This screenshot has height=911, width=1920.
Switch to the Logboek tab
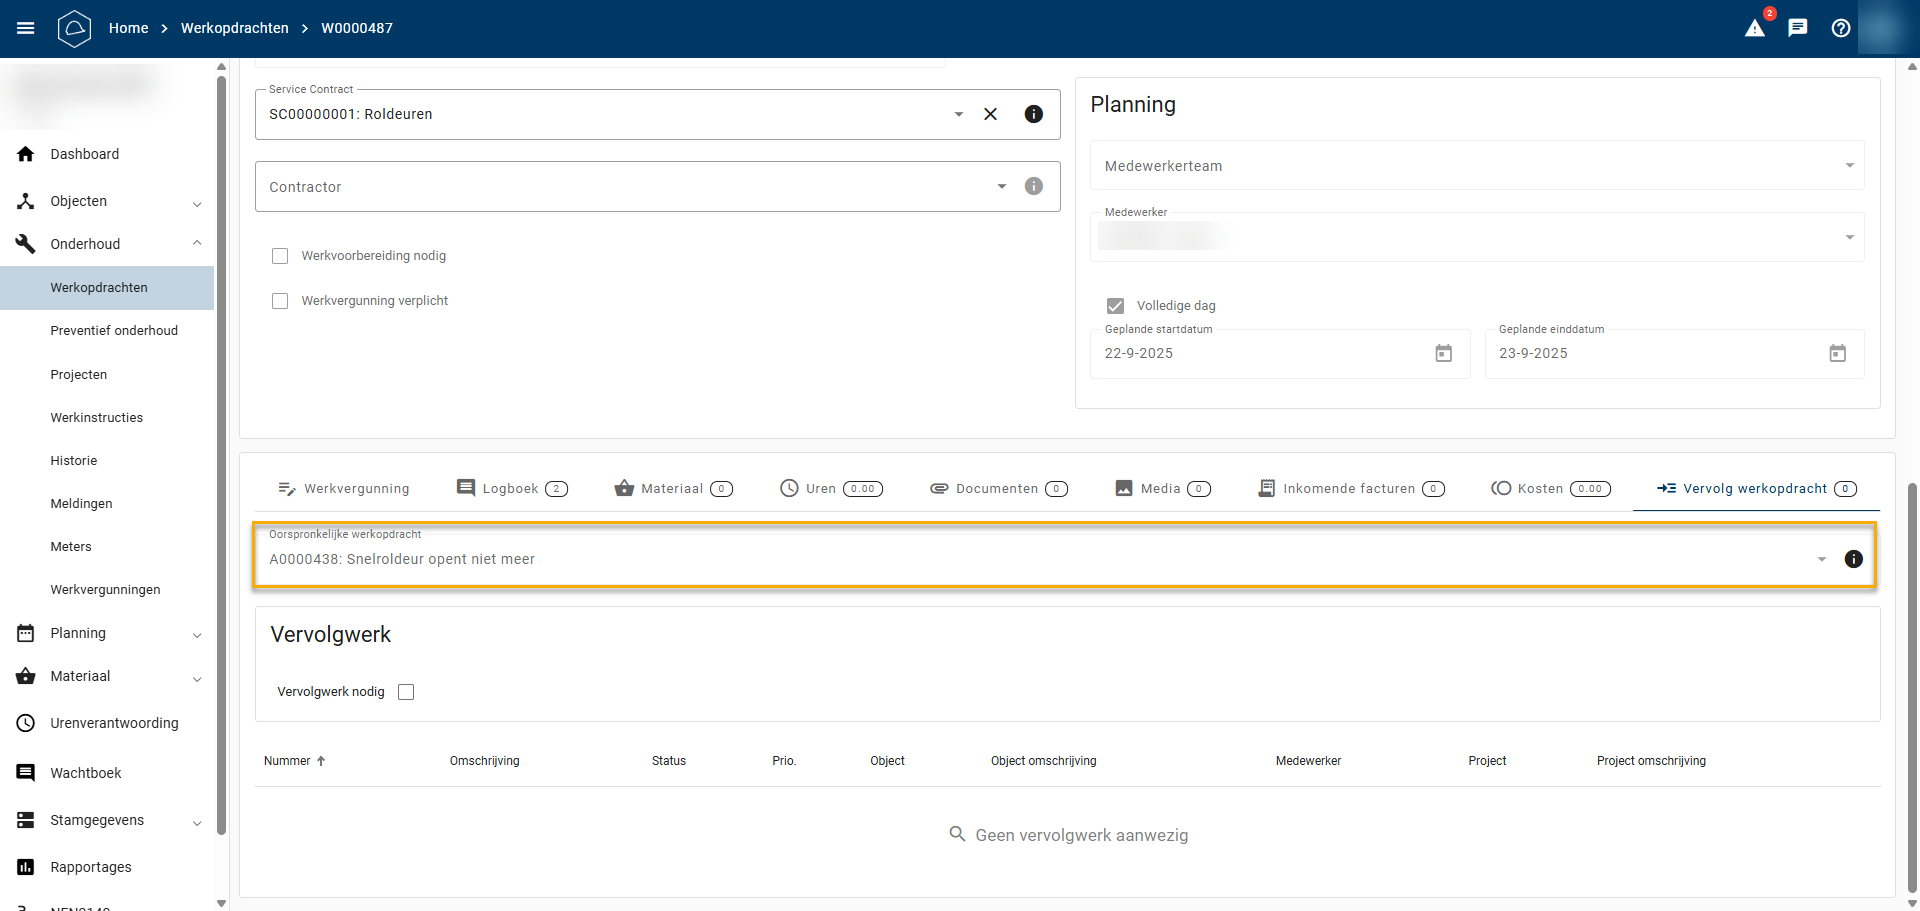[511, 488]
